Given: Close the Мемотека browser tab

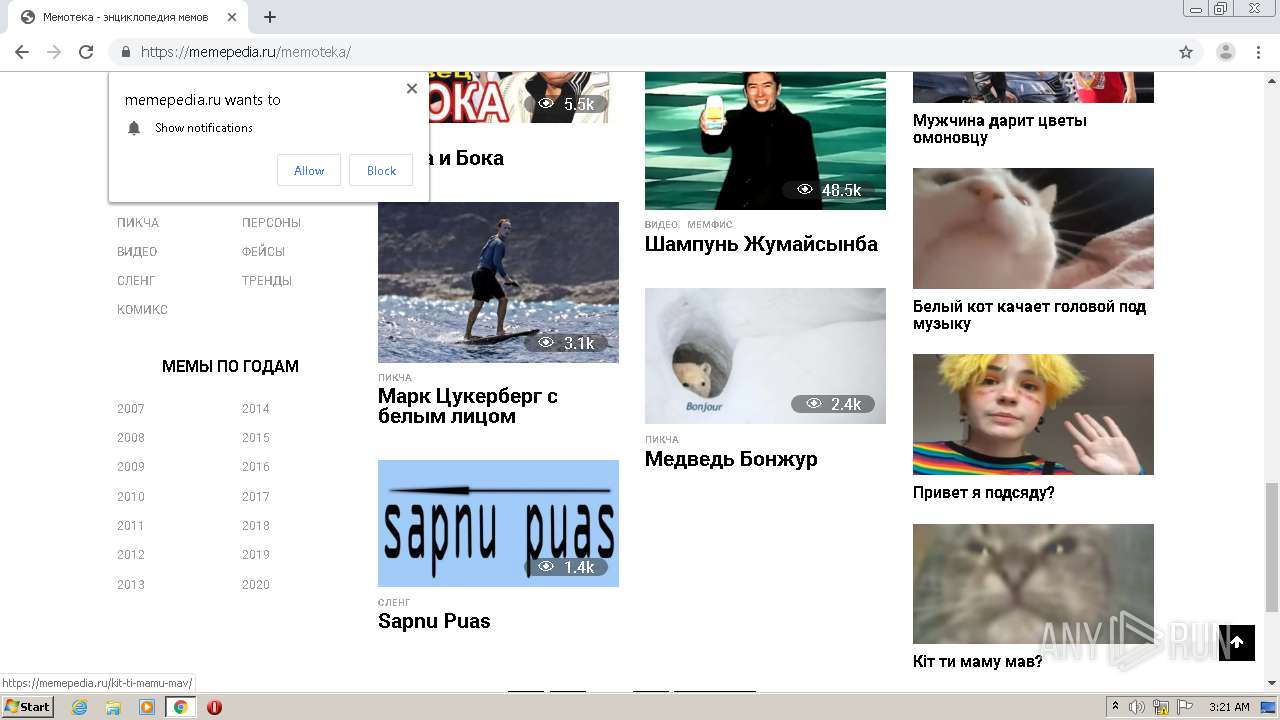Looking at the screenshot, I should 233,17.
